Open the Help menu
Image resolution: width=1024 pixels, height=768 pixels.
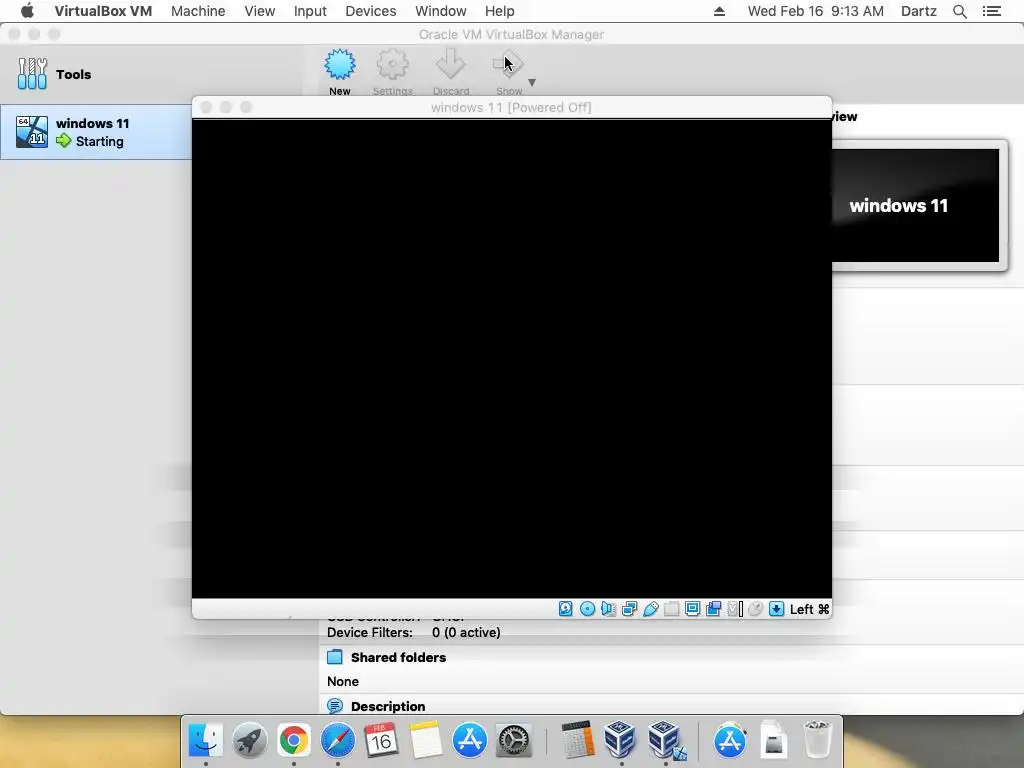[500, 11]
